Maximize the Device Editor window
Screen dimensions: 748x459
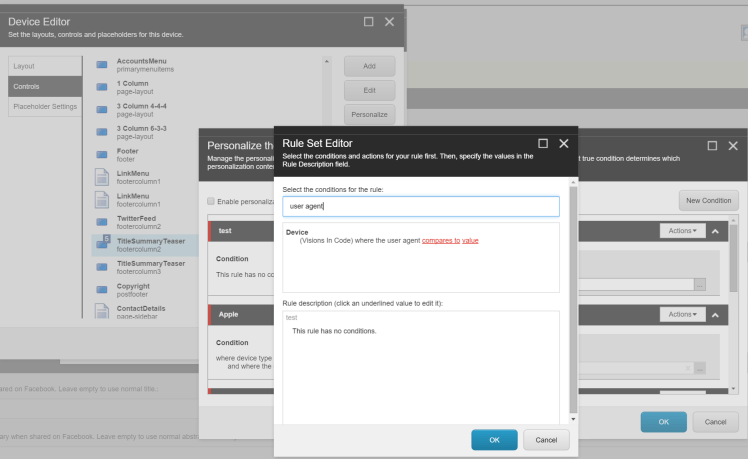(368, 21)
